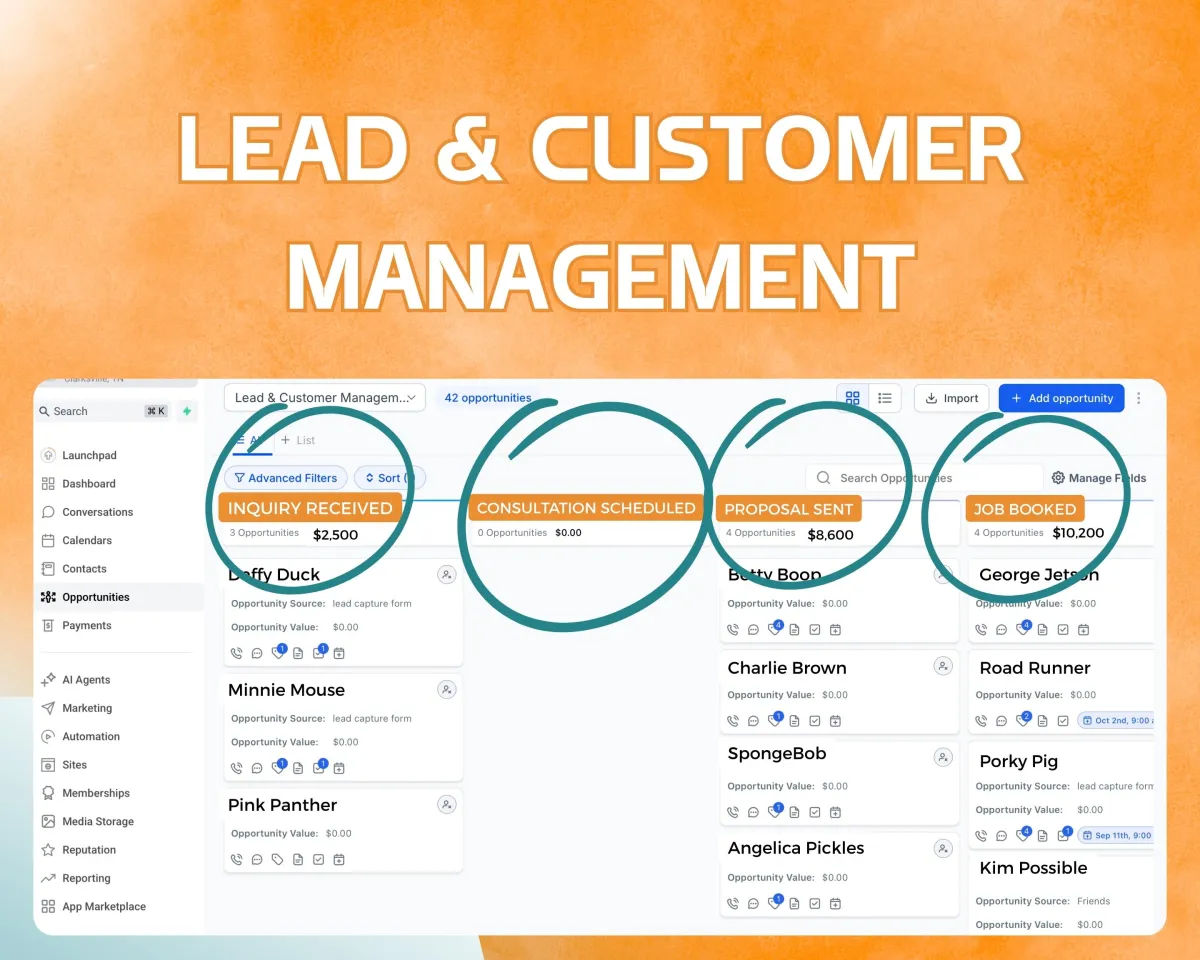
Task: Open the Sort dropdown
Action: [x=390, y=478]
